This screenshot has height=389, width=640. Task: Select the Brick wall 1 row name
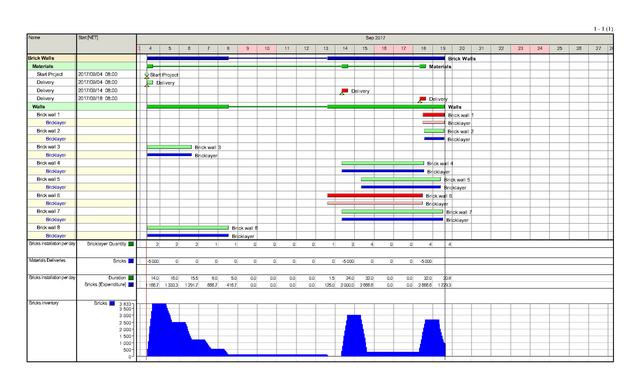(48, 115)
